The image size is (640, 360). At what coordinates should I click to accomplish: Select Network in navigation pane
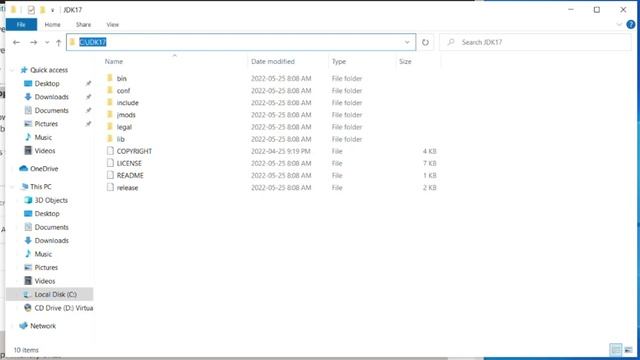coord(43,326)
